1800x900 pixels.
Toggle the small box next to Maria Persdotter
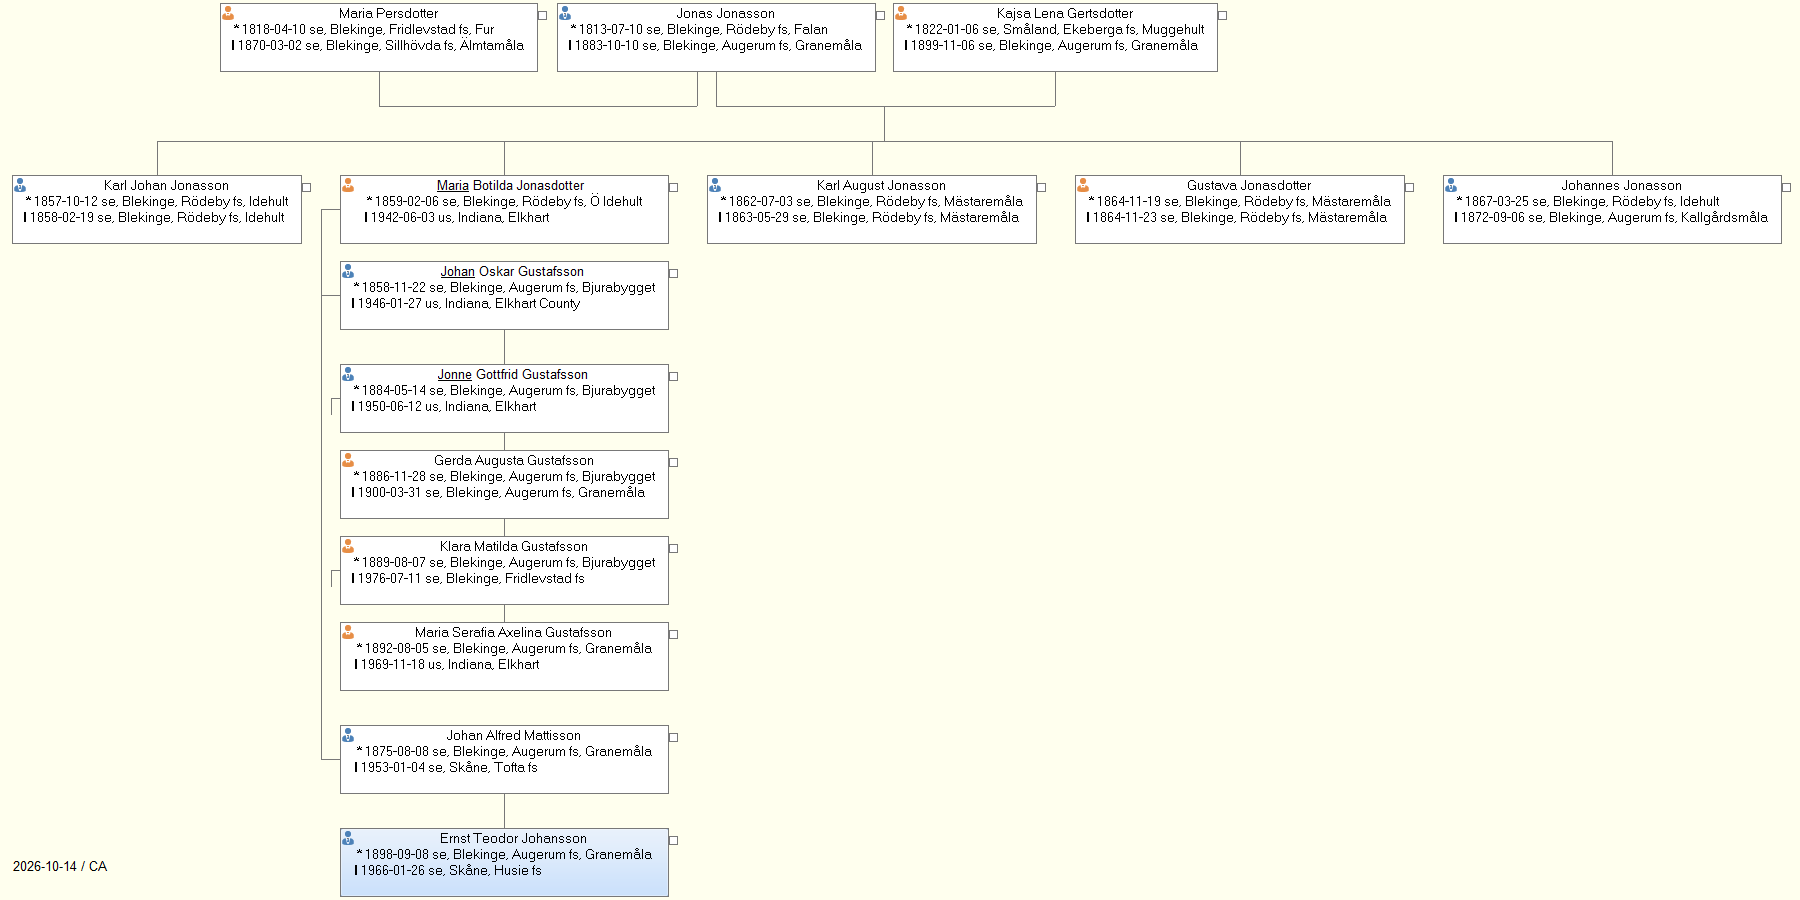pos(543,15)
